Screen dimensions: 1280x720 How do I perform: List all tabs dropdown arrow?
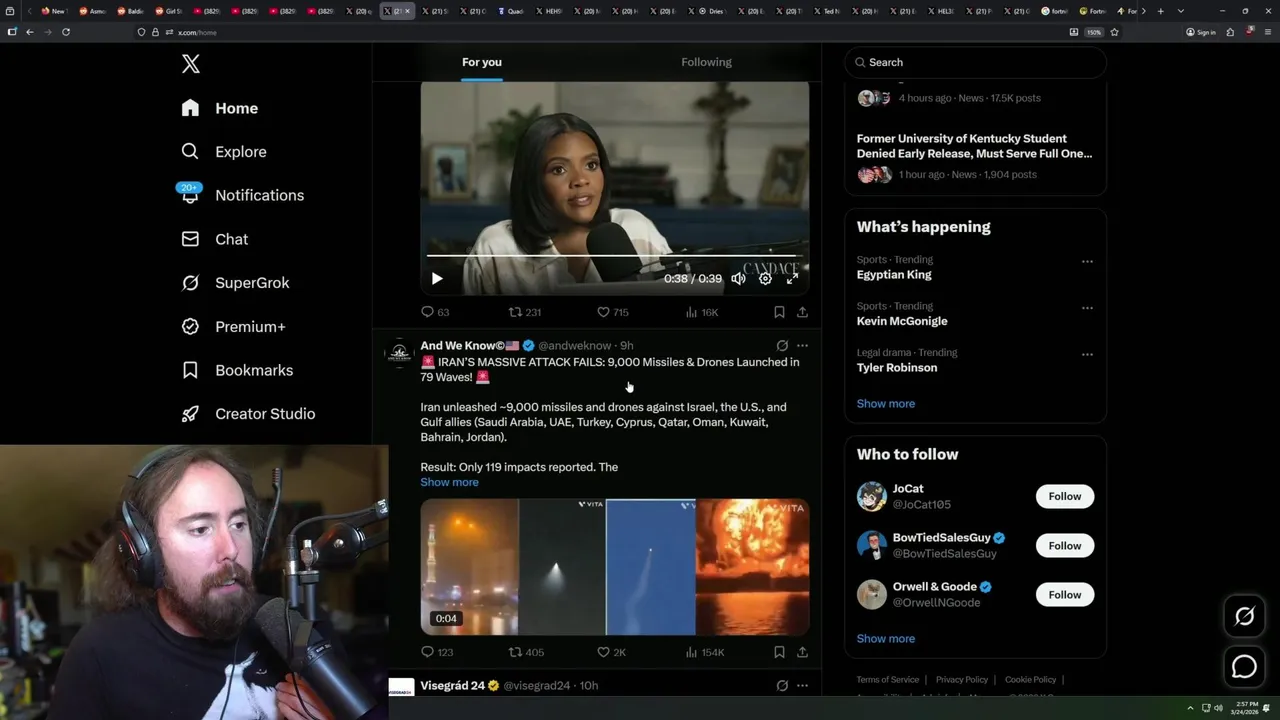[1181, 11]
